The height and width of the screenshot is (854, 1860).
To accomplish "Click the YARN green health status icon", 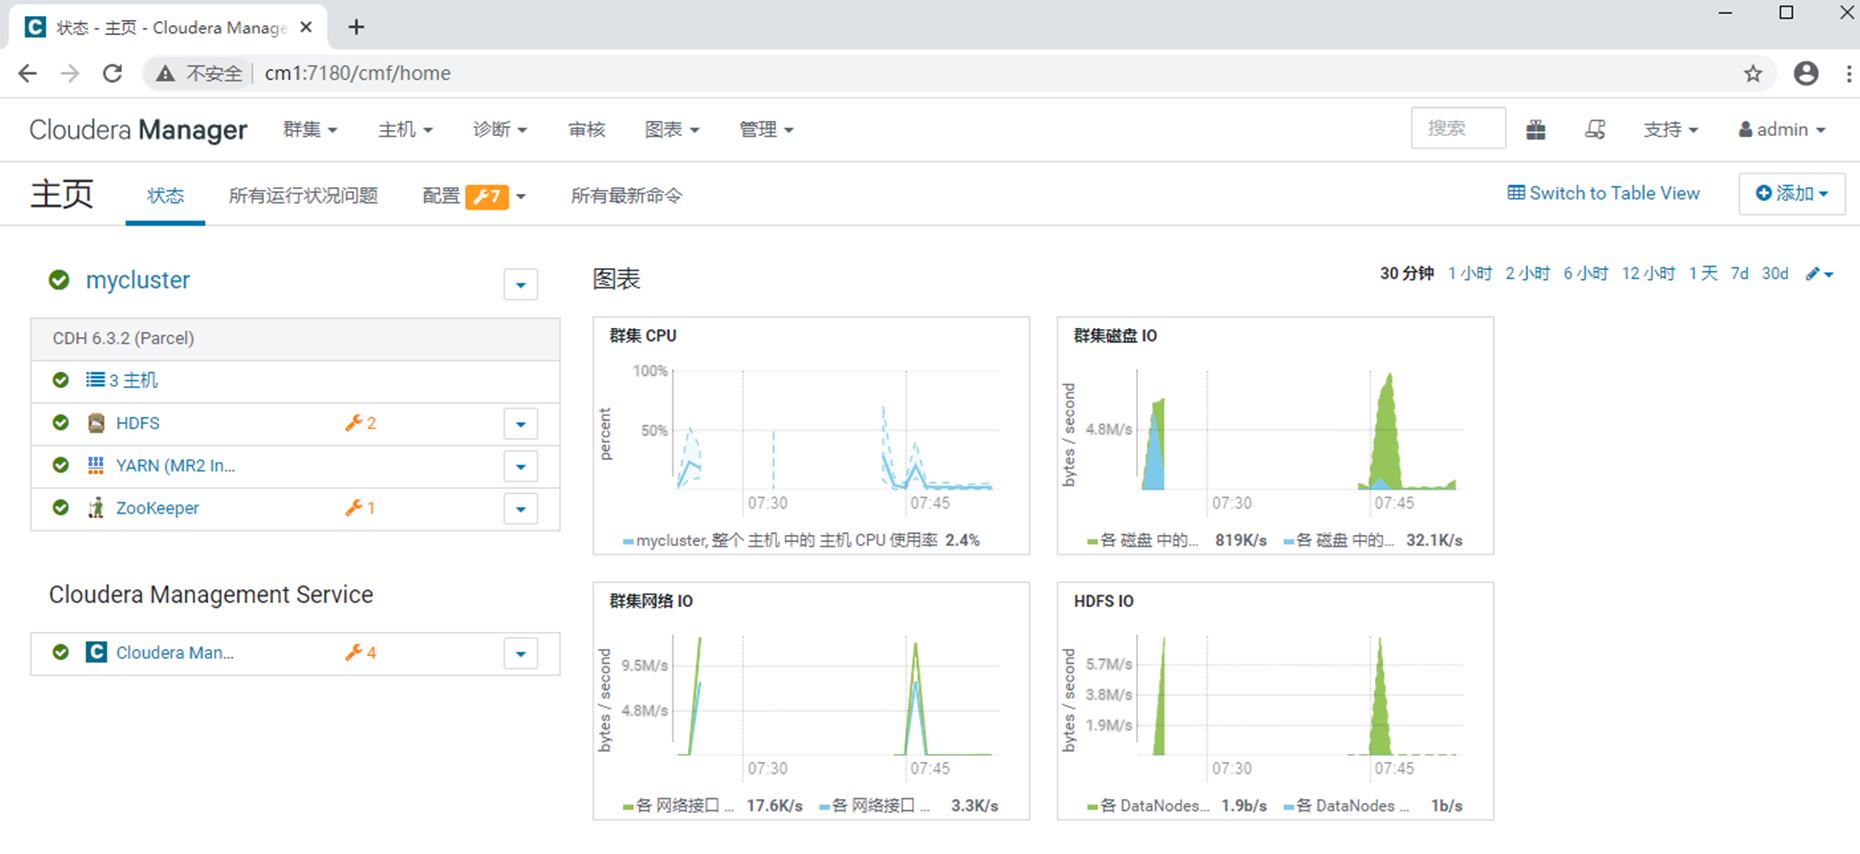I will click(x=61, y=465).
